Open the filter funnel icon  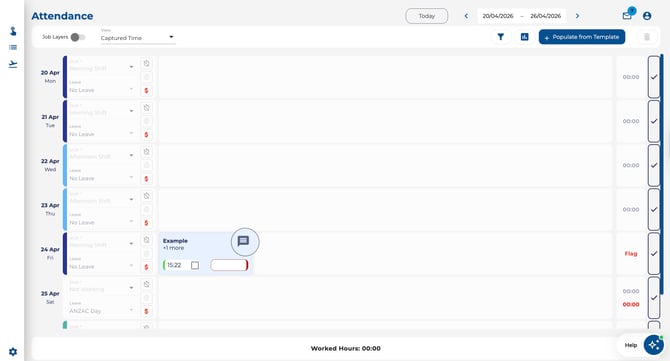point(500,37)
